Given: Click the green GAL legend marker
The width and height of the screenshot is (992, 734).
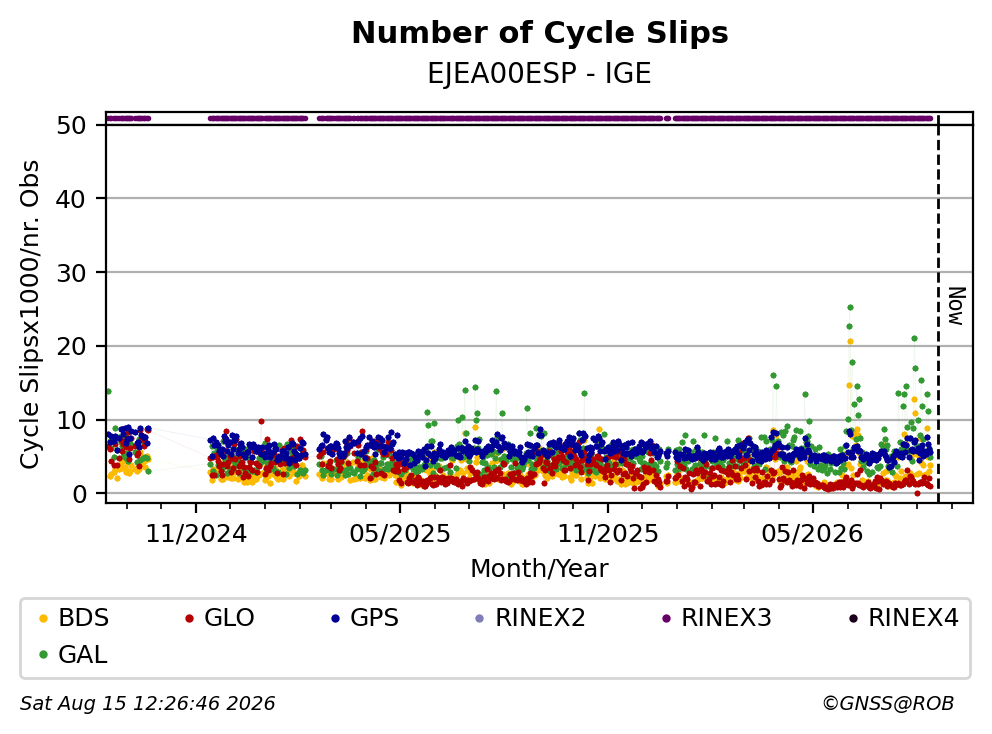Looking at the screenshot, I should tap(44, 655).
